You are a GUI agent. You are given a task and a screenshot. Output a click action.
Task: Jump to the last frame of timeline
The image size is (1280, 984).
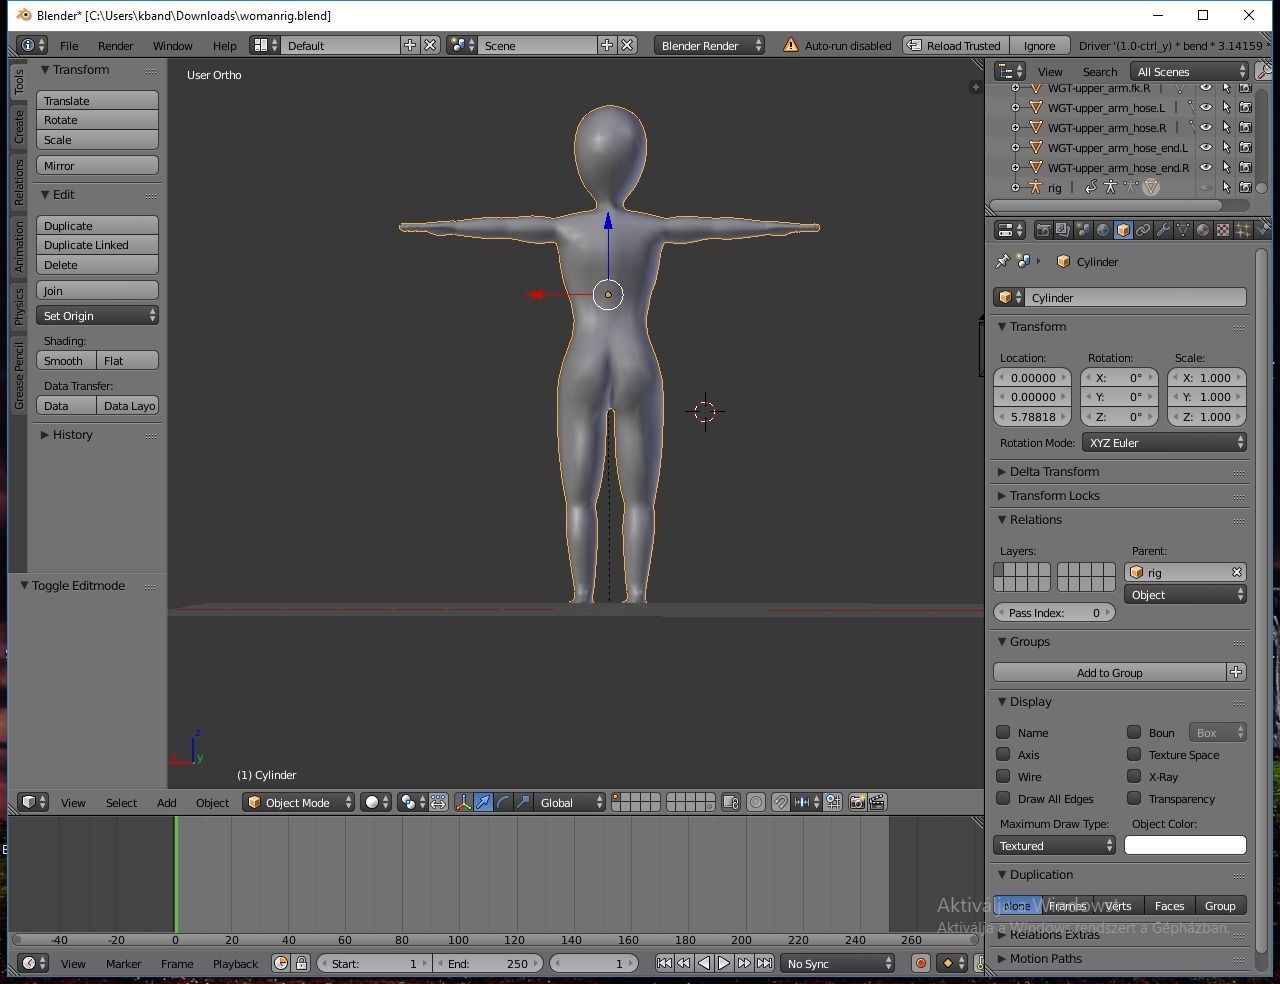coord(764,963)
